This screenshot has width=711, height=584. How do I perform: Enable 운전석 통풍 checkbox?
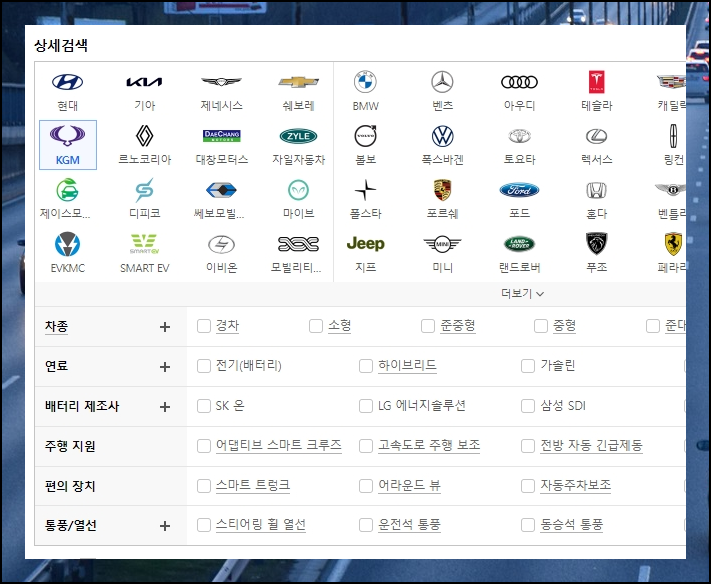click(365, 525)
